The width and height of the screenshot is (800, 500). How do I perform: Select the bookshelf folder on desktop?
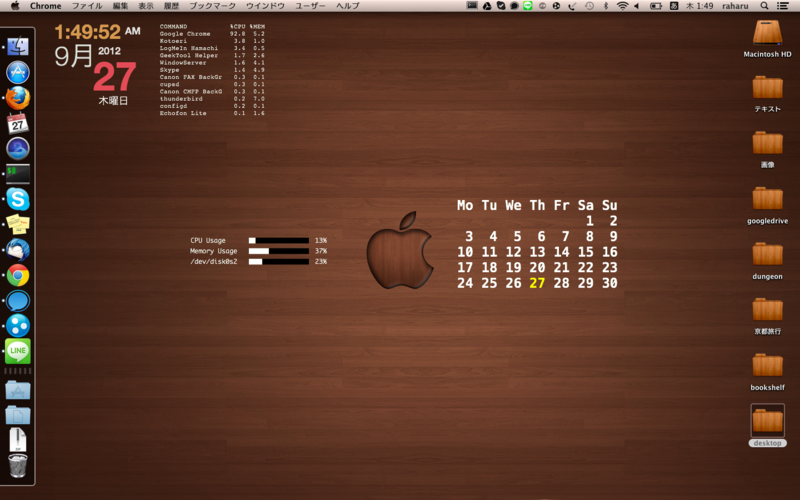[767, 365]
